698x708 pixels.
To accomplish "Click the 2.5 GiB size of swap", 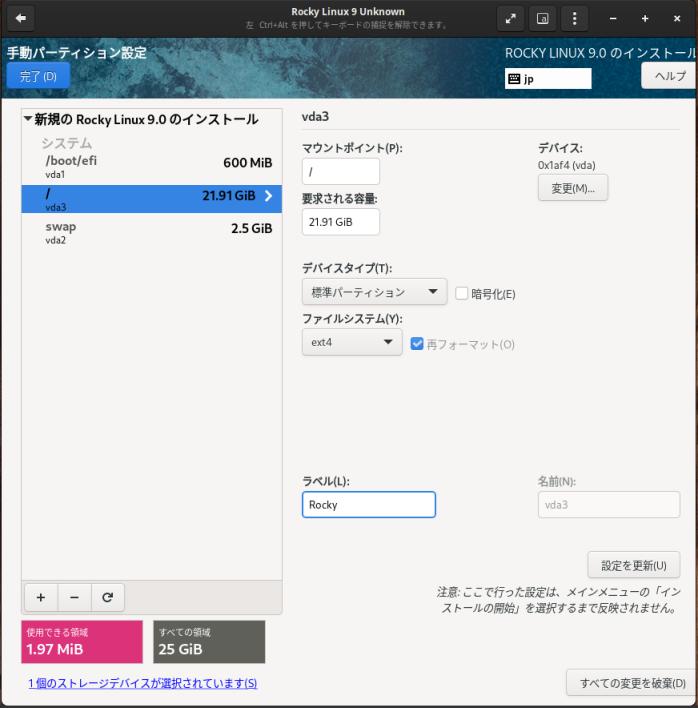I will point(251,228).
